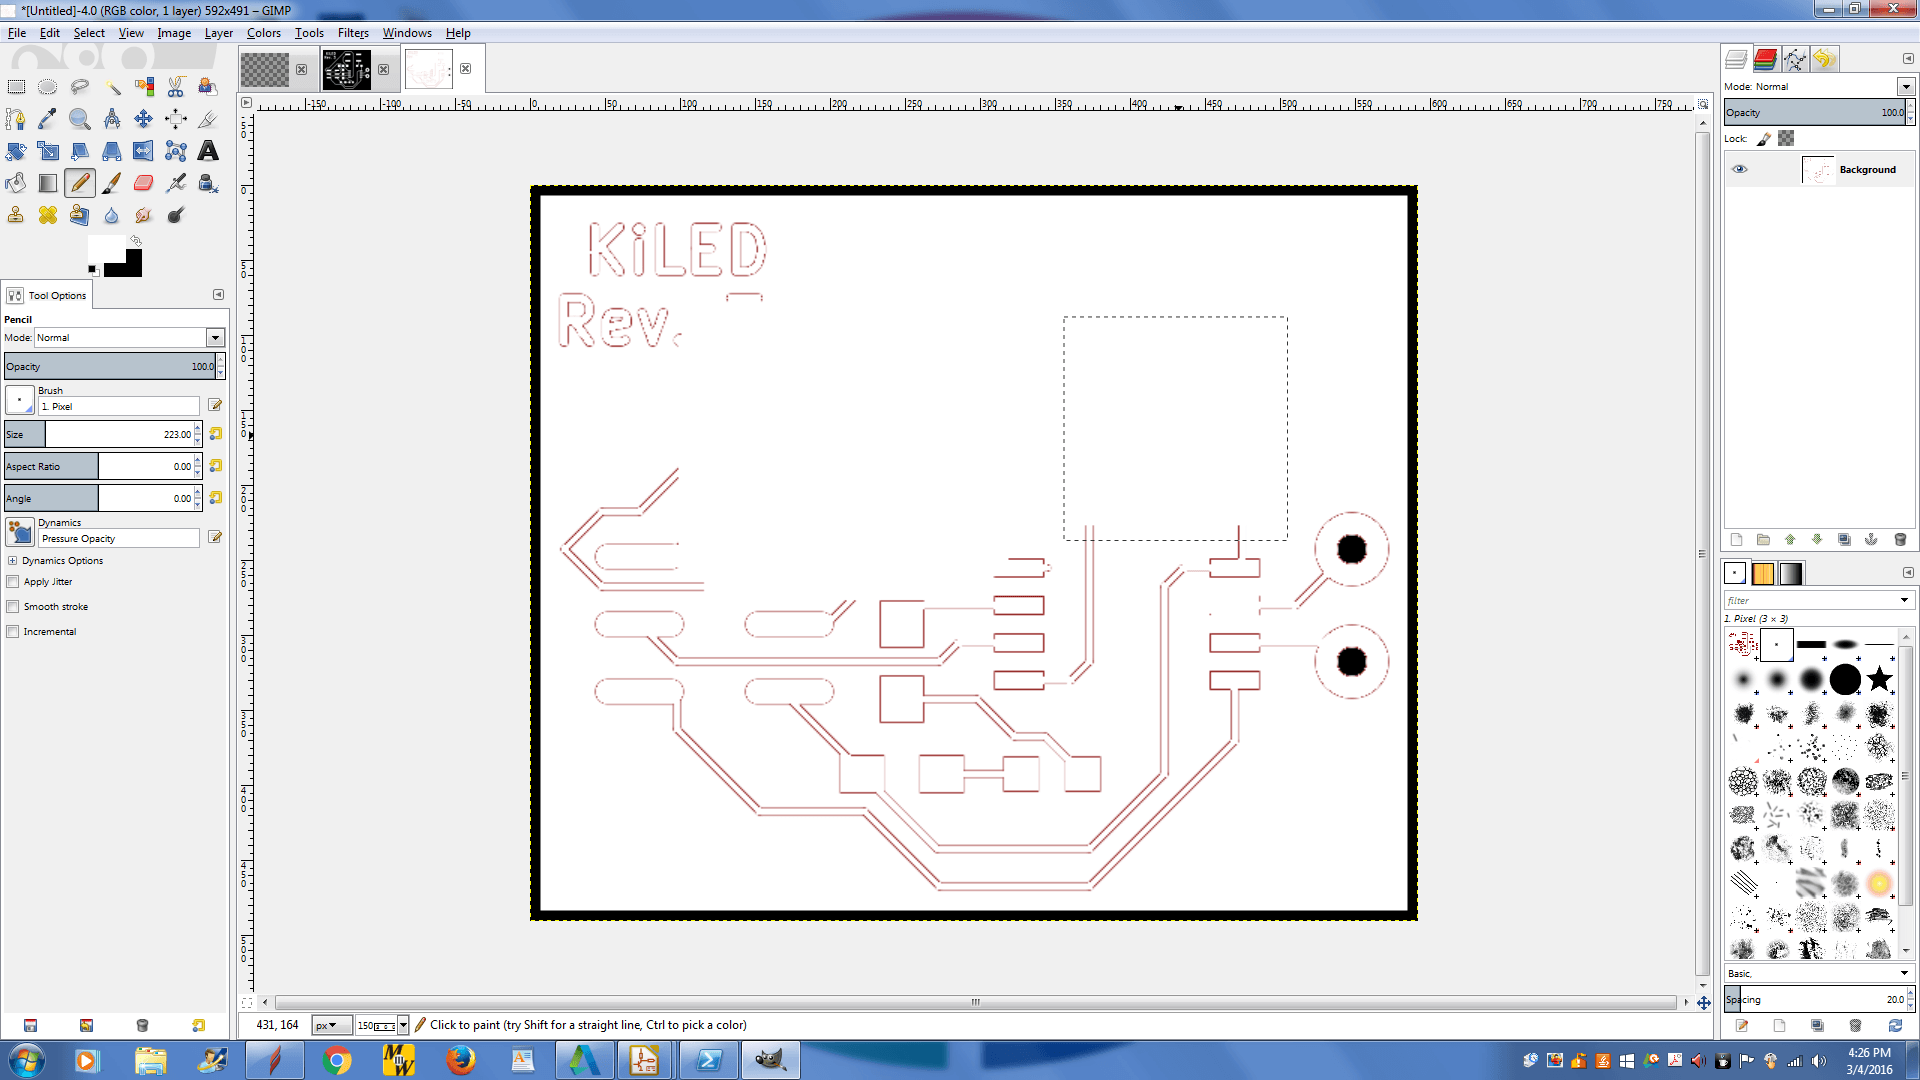1920x1080 pixels.
Task: Toggle lock alpha channel on the layer
Action: pyautogui.click(x=1786, y=139)
